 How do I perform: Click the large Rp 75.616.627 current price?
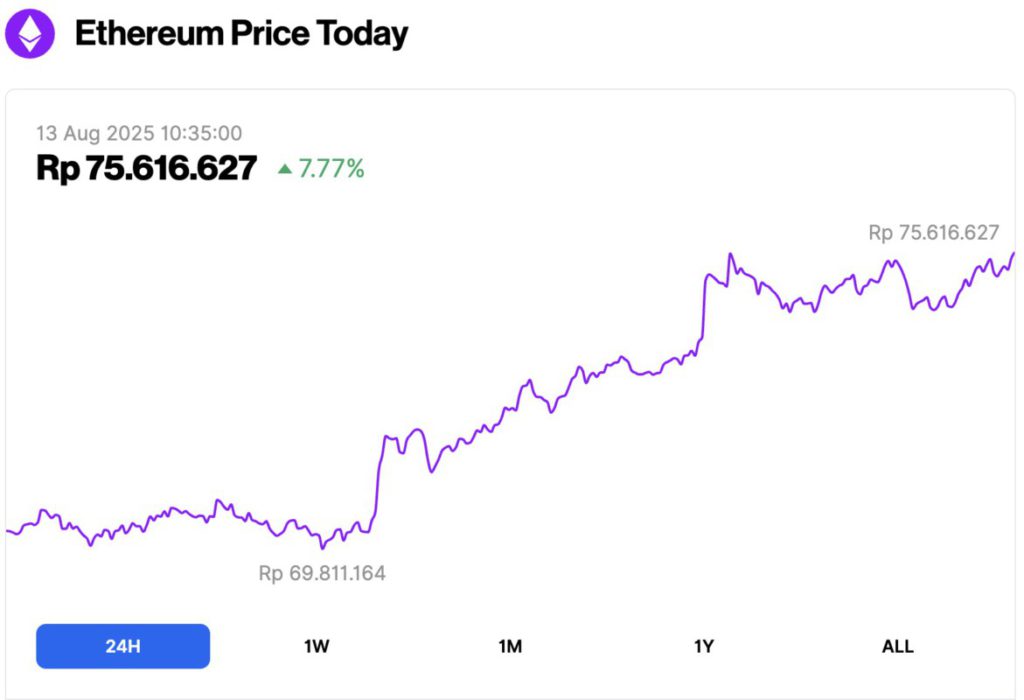click(x=145, y=168)
